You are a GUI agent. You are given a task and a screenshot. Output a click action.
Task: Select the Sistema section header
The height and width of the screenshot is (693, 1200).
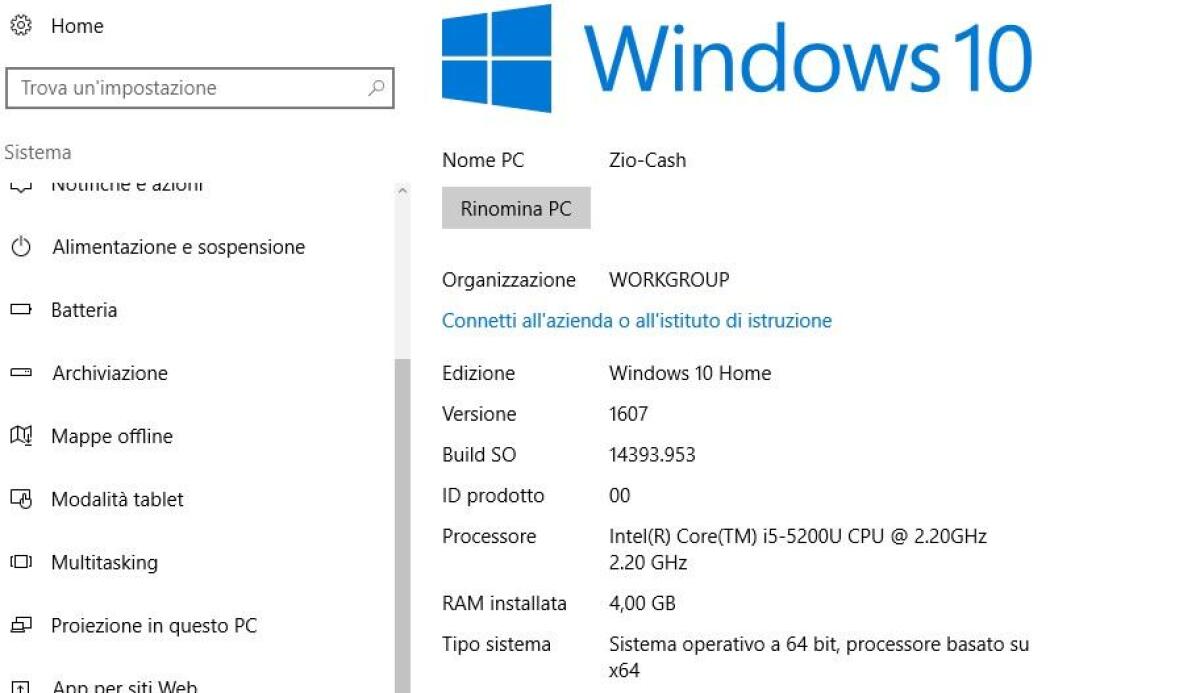pyautogui.click(x=37, y=152)
